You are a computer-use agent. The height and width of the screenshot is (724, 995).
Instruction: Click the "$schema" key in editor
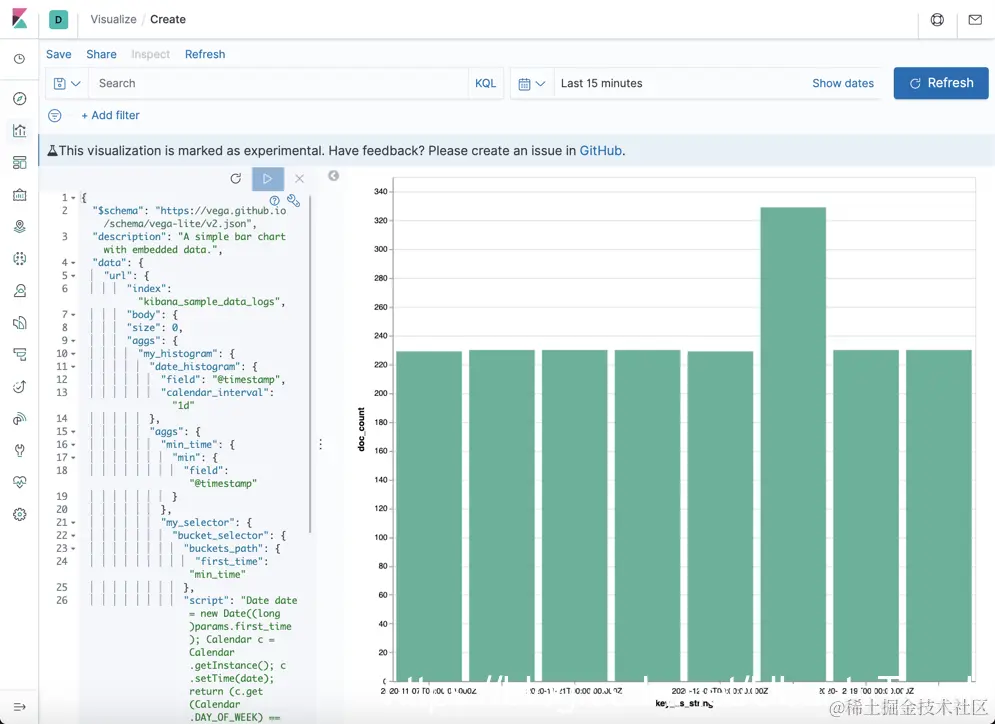pos(117,211)
